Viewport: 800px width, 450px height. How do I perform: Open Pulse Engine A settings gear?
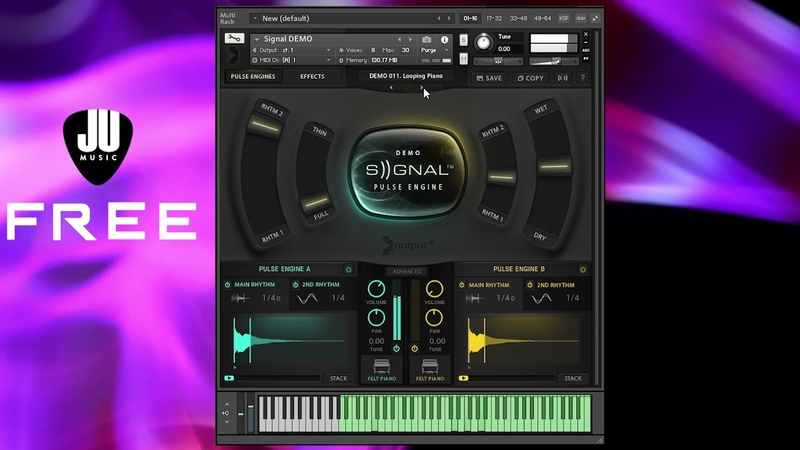point(348,269)
